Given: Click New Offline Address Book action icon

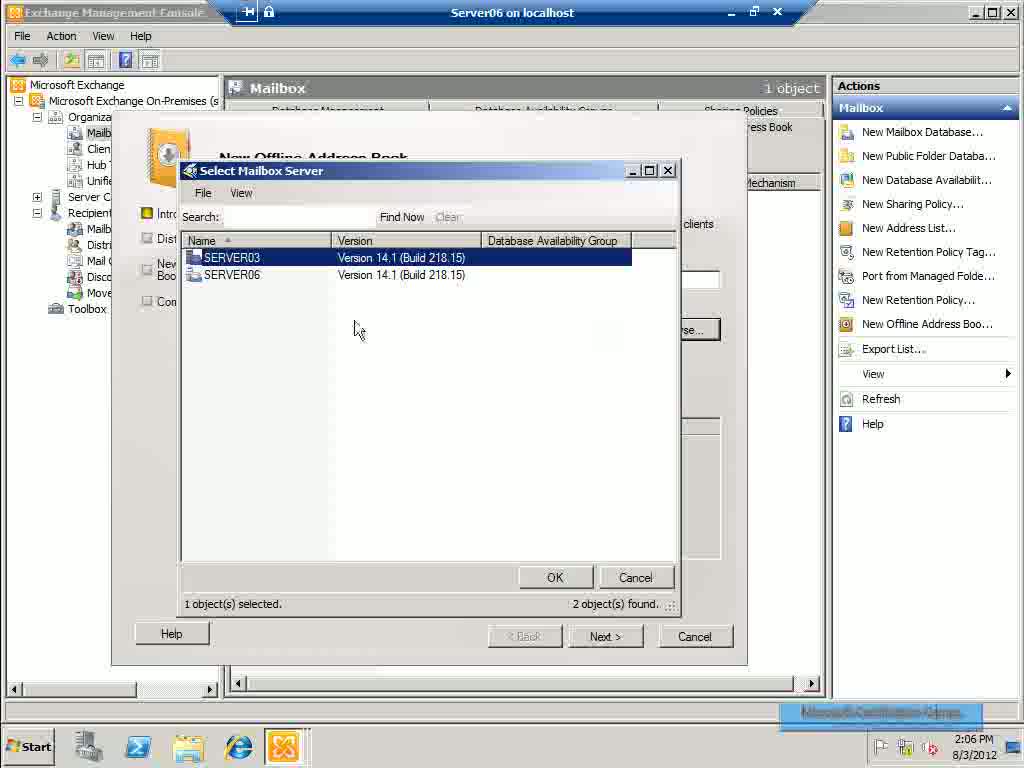Looking at the screenshot, I should point(847,325).
